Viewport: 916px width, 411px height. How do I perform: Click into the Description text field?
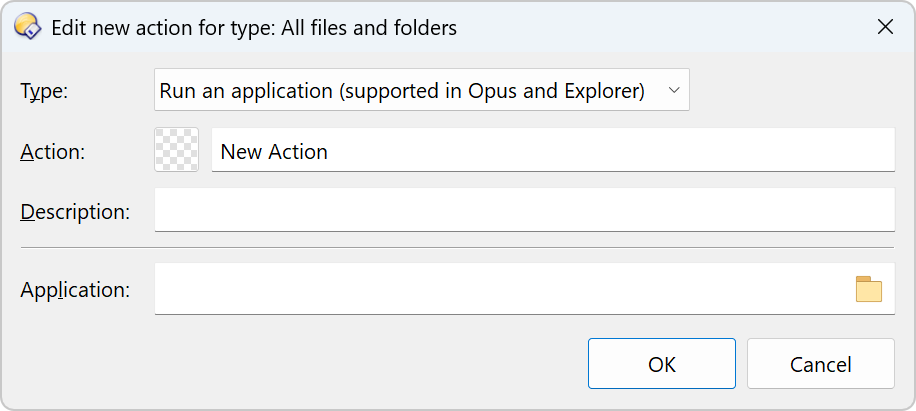(x=524, y=210)
